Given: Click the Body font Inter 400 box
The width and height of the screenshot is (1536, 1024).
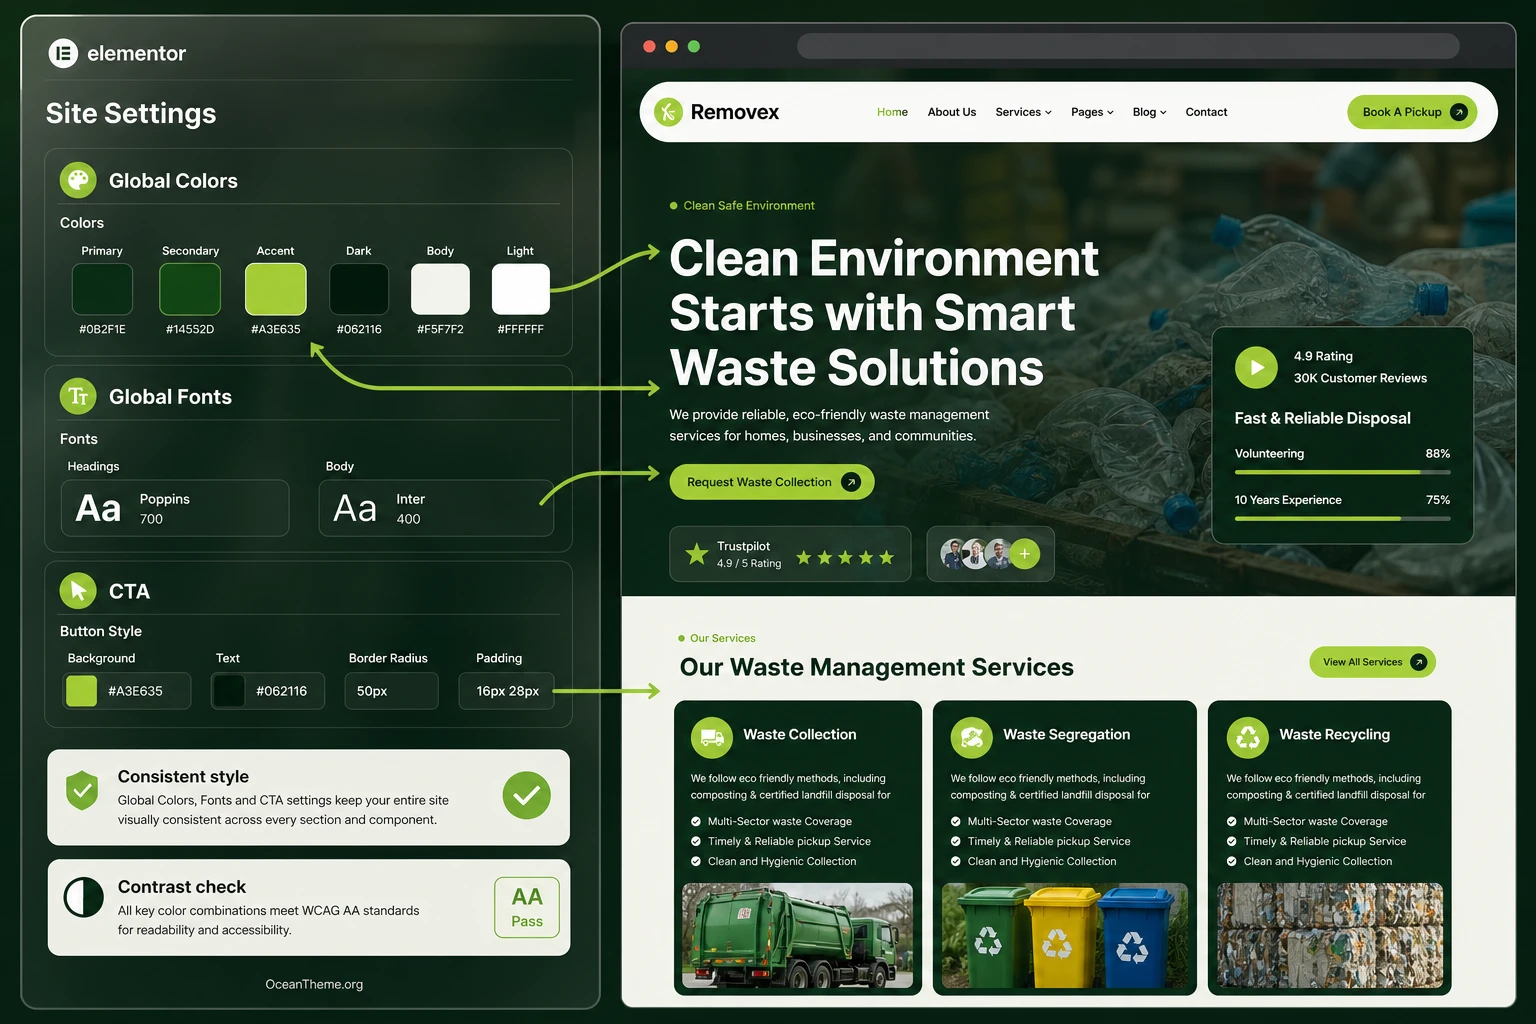Looking at the screenshot, I should [x=436, y=508].
